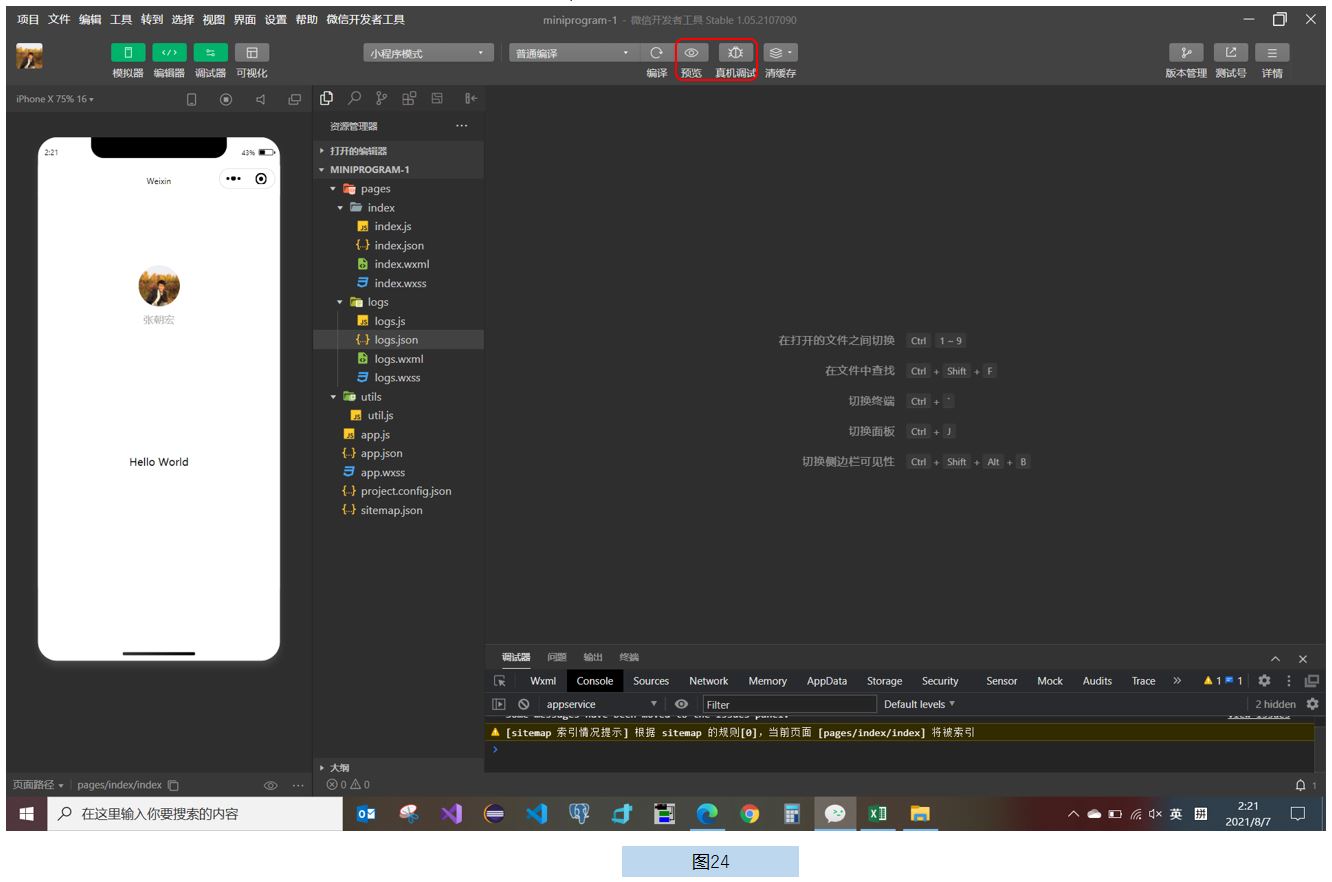The height and width of the screenshot is (882, 1332).
Task: Click the console settings gear beside 2 hidden
Action: tap(1312, 704)
